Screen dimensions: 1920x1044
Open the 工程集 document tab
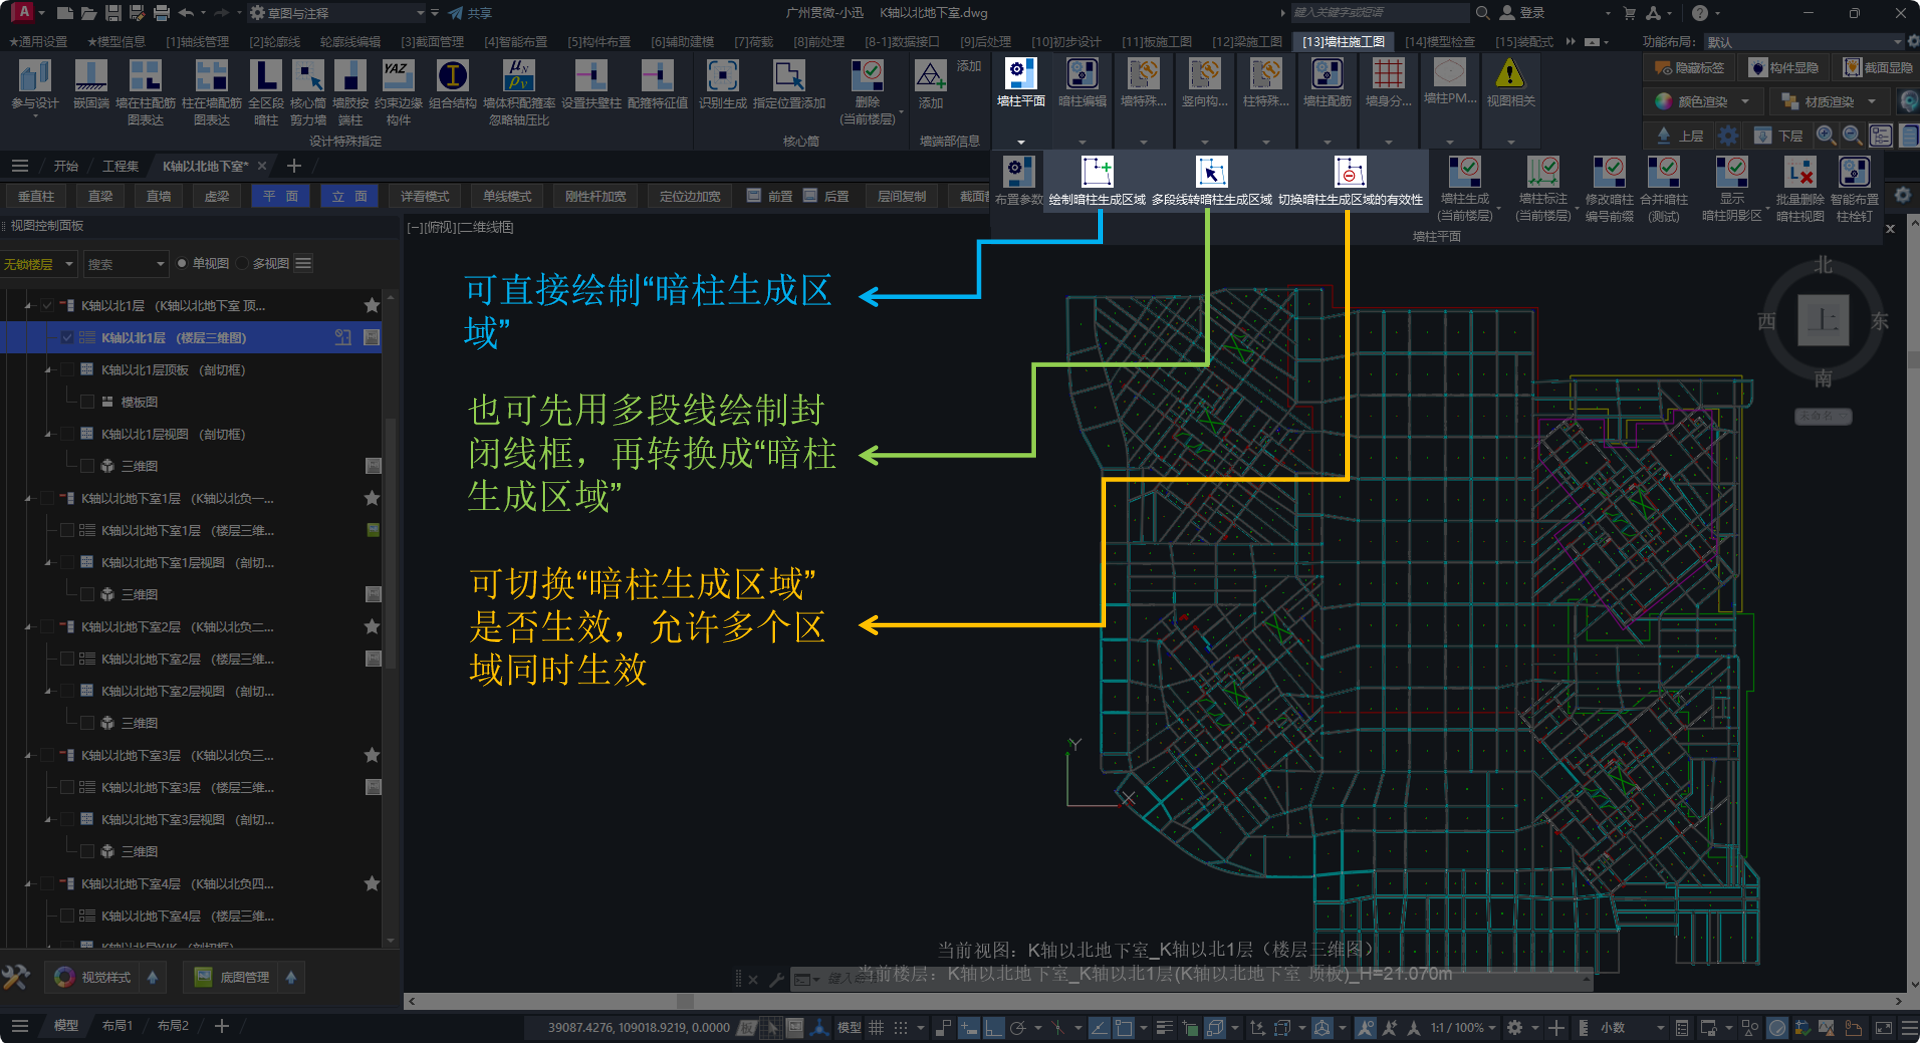(120, 166)
